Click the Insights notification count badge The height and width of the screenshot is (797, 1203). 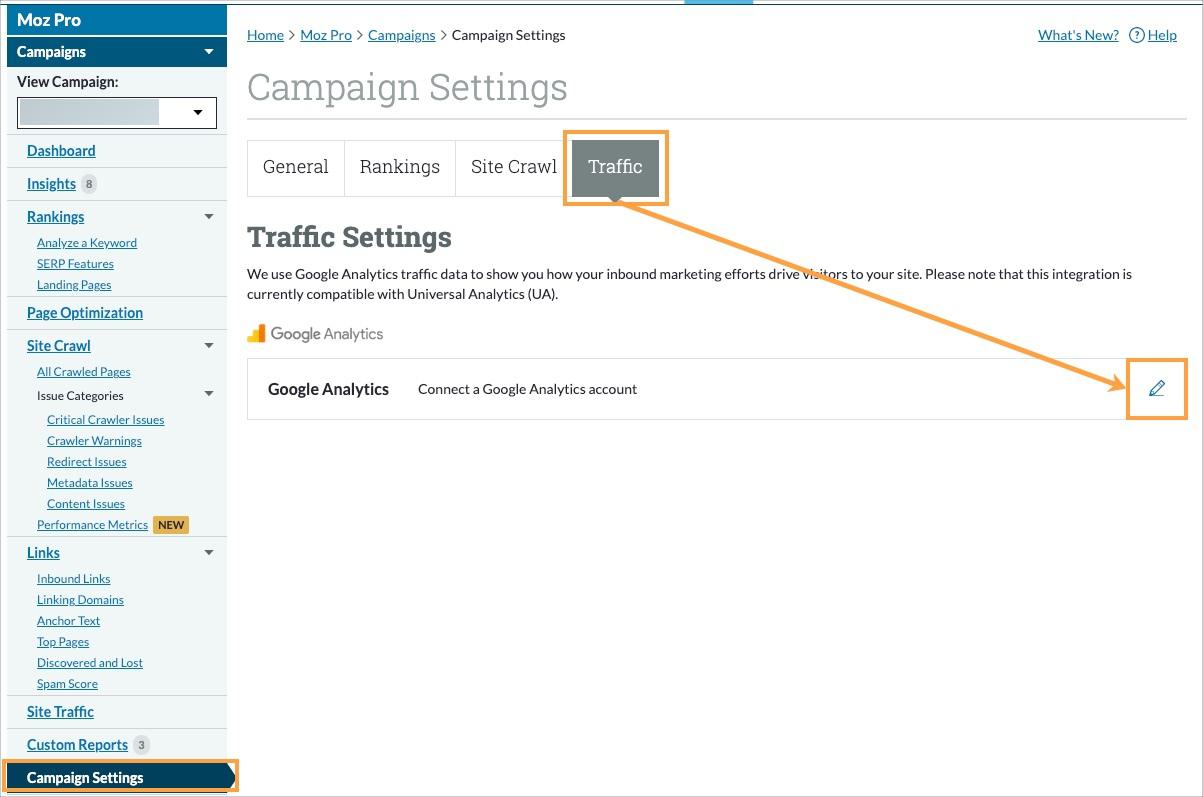click(89, 183)
